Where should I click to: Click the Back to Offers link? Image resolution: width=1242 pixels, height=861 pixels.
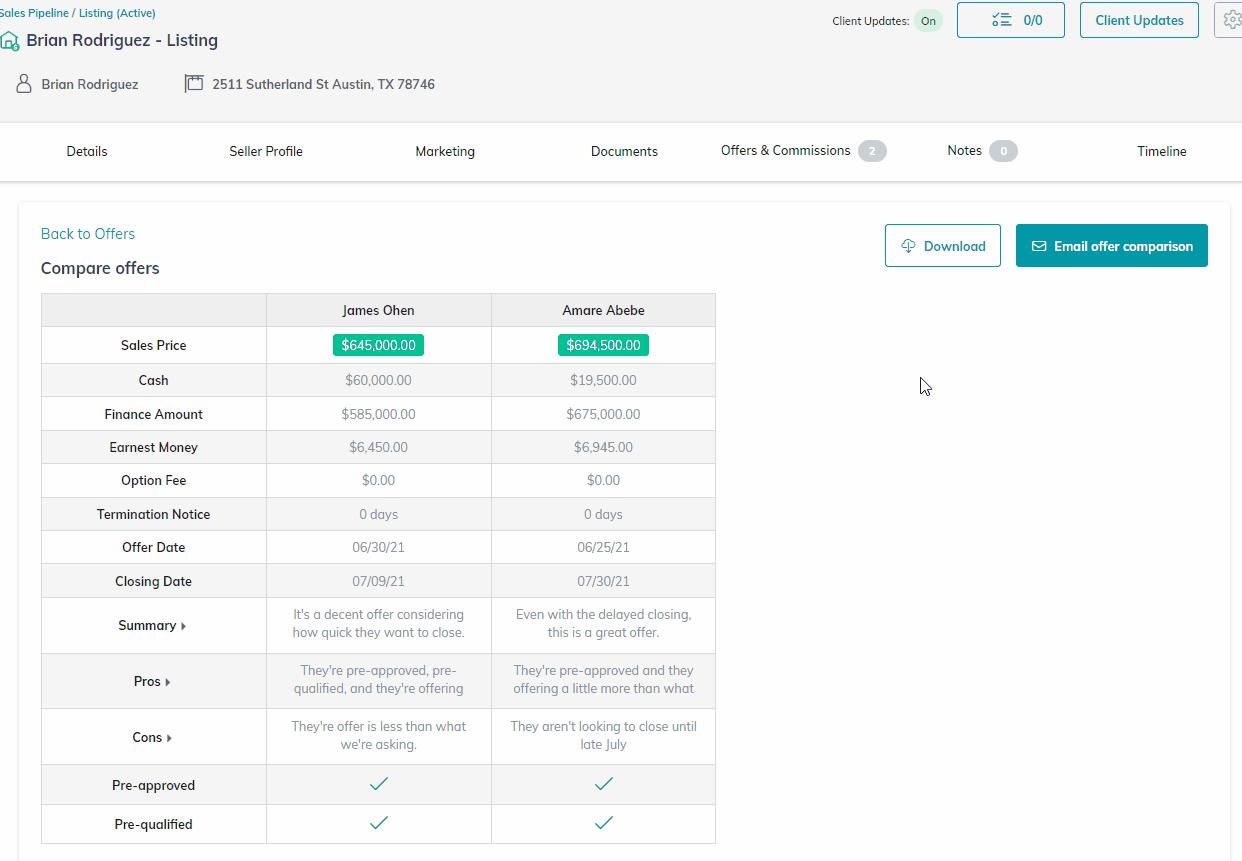[x=88, y=234]
